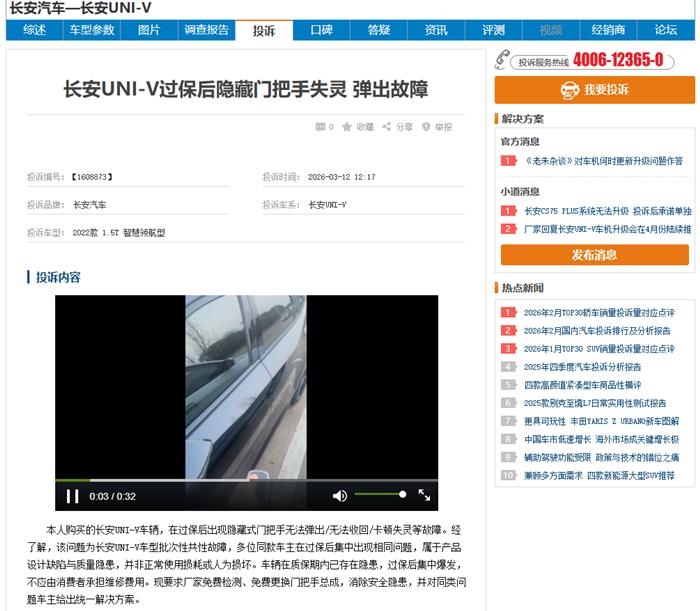Open the 车型参数 tab
Viewport: 700px width, 611px height.
92,30
